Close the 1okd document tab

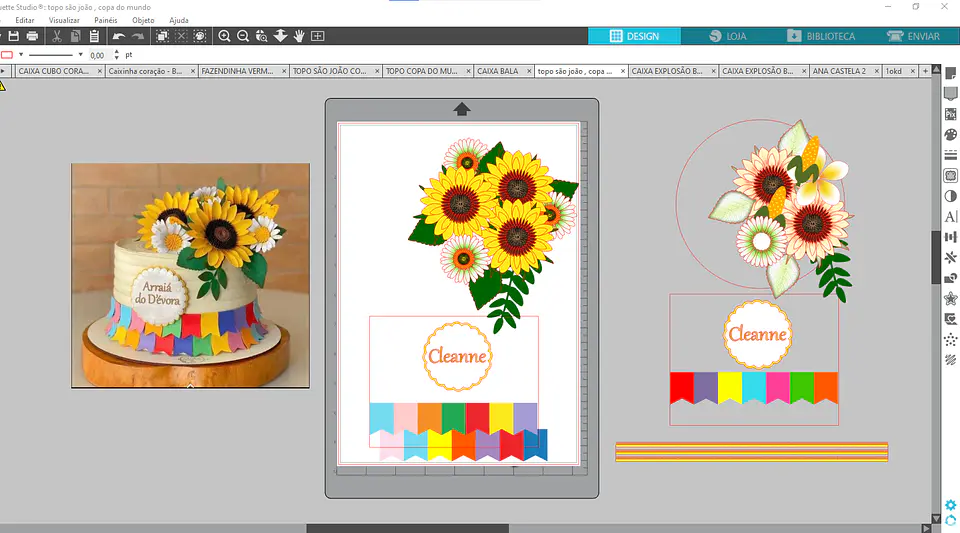click(x=912, y=72)
